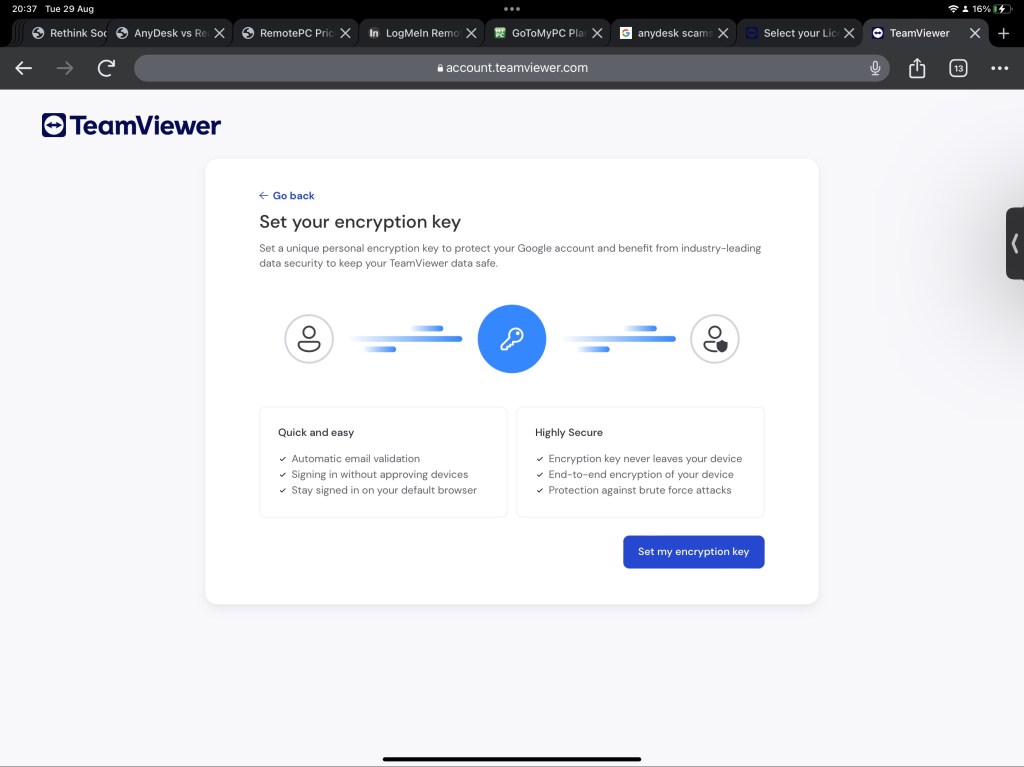This screenshot has width=1024, height=767.
Task: Close the Select your Lic tab
Action: (849, 33)
